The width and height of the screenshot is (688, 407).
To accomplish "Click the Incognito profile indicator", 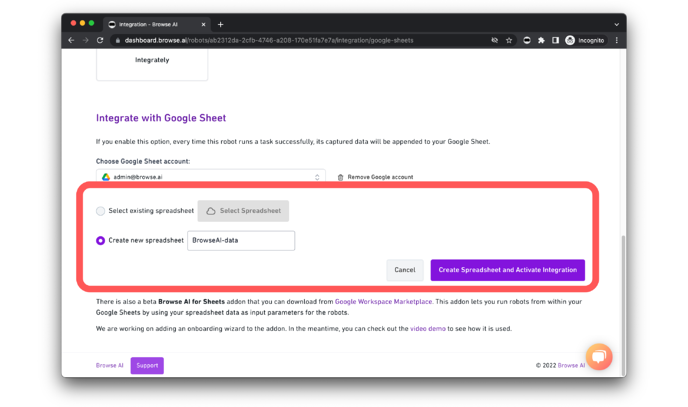I will click(x=585, y=40).
